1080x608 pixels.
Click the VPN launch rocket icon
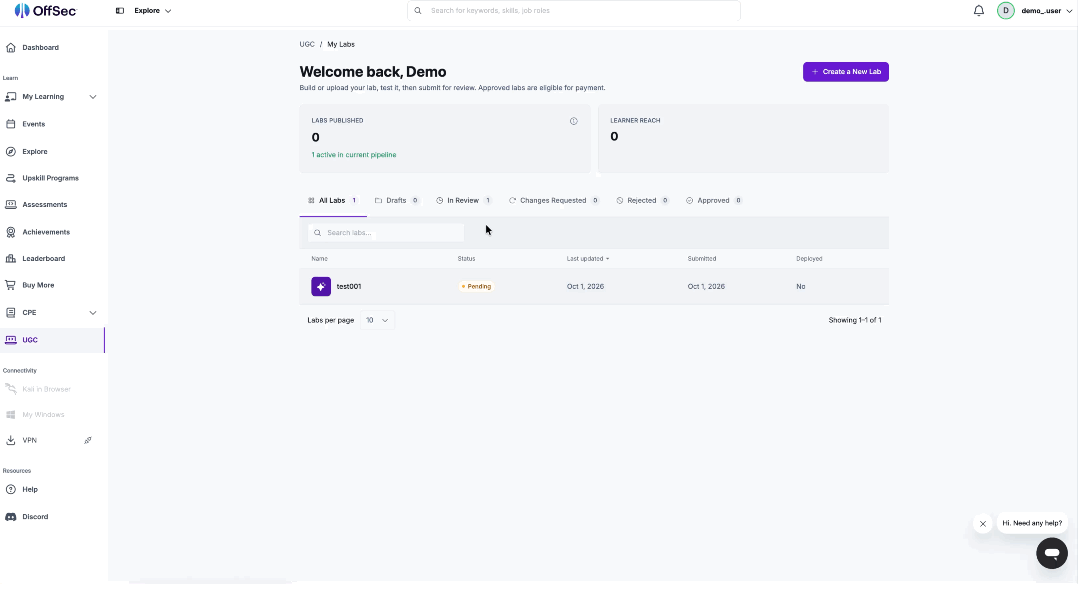87,441
